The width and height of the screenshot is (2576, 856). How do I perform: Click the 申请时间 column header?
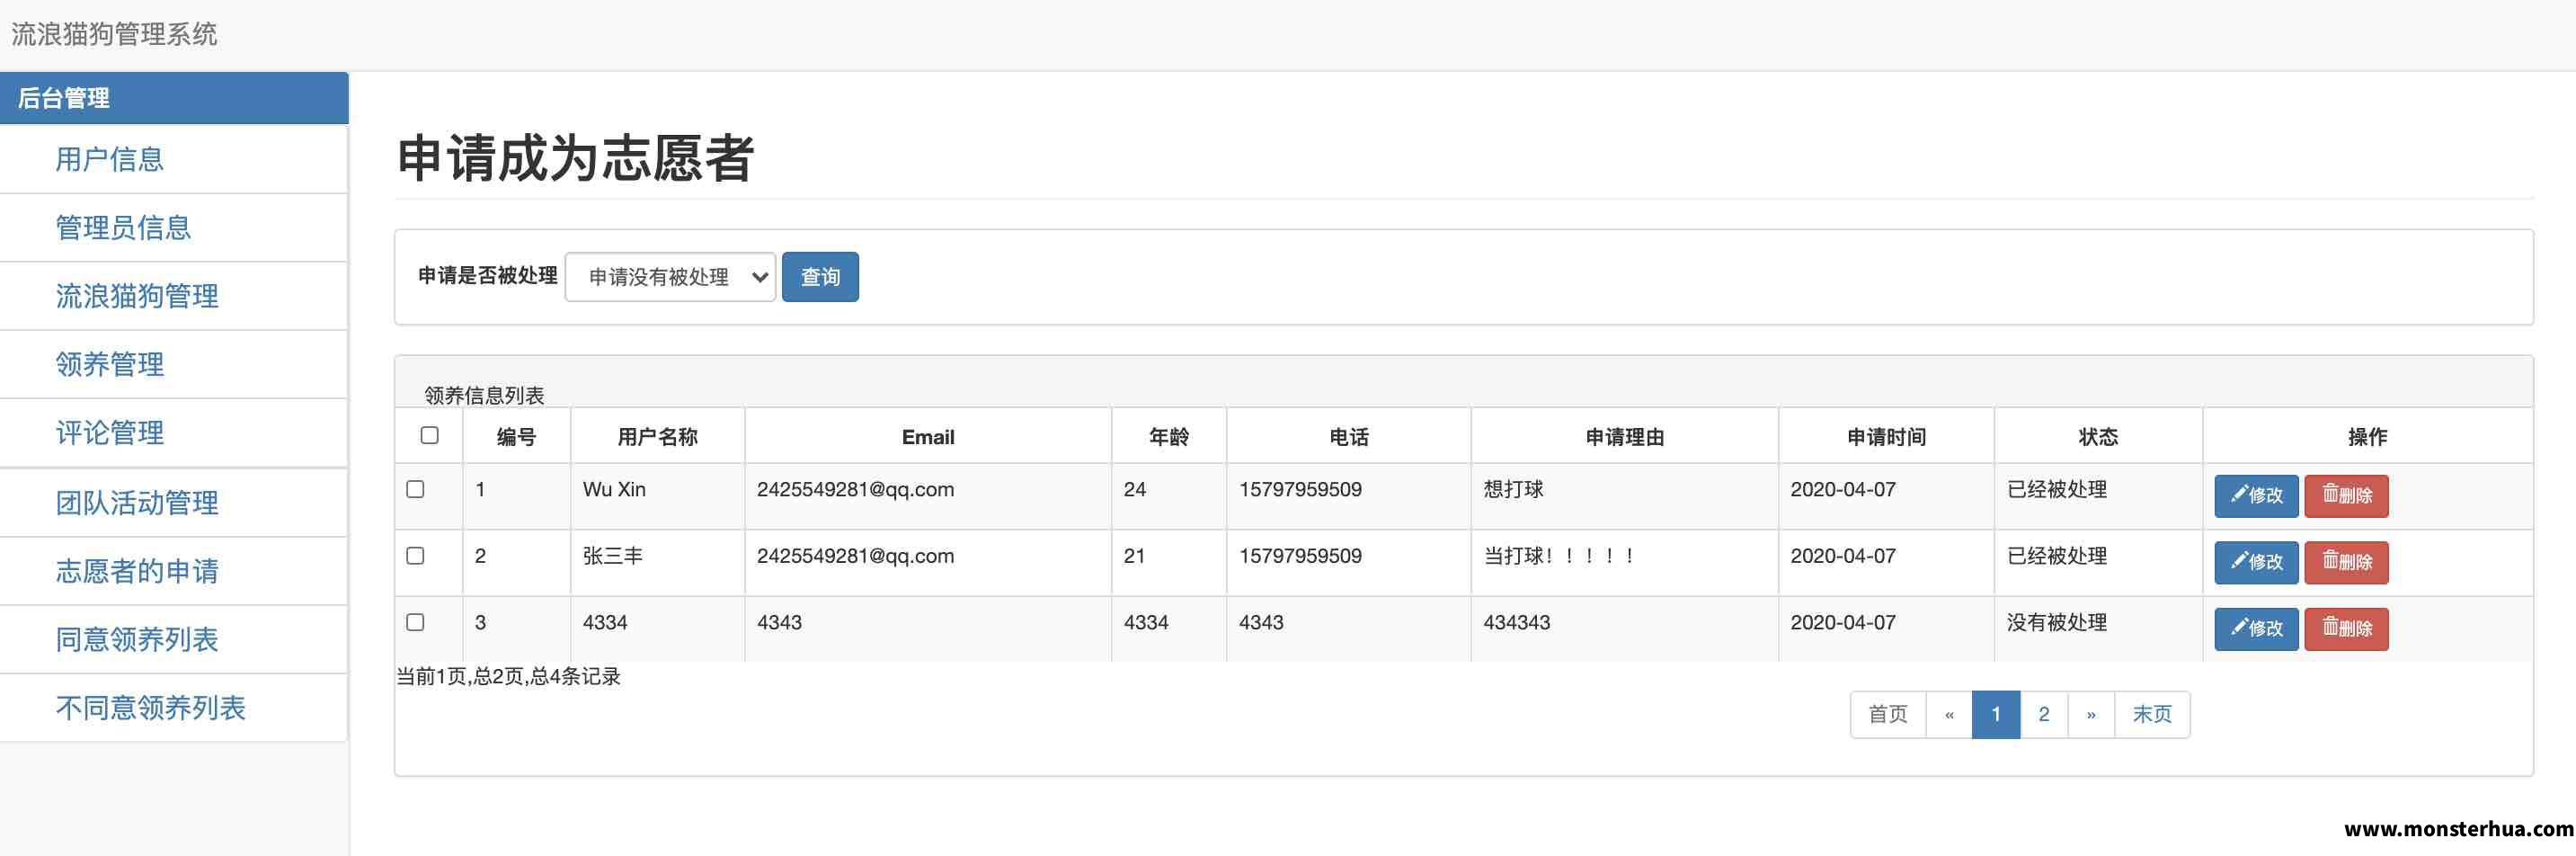1887,437
